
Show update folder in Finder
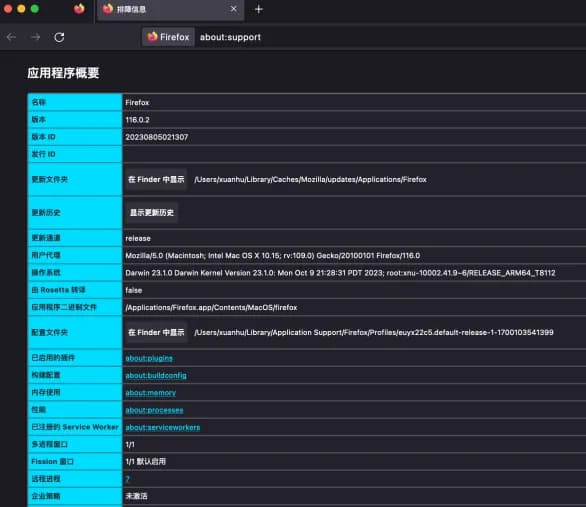(x=156, y=180)
